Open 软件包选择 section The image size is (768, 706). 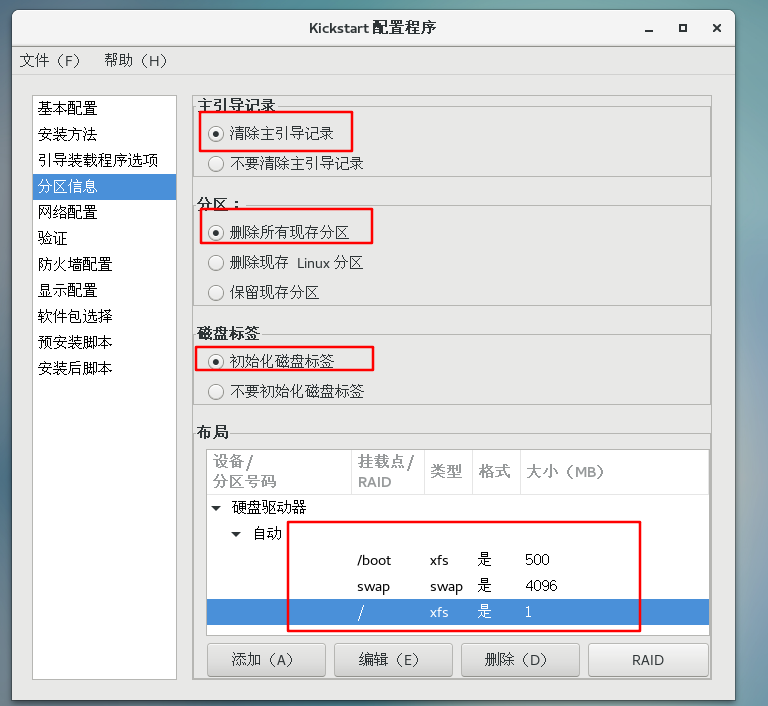click(104, 316)
